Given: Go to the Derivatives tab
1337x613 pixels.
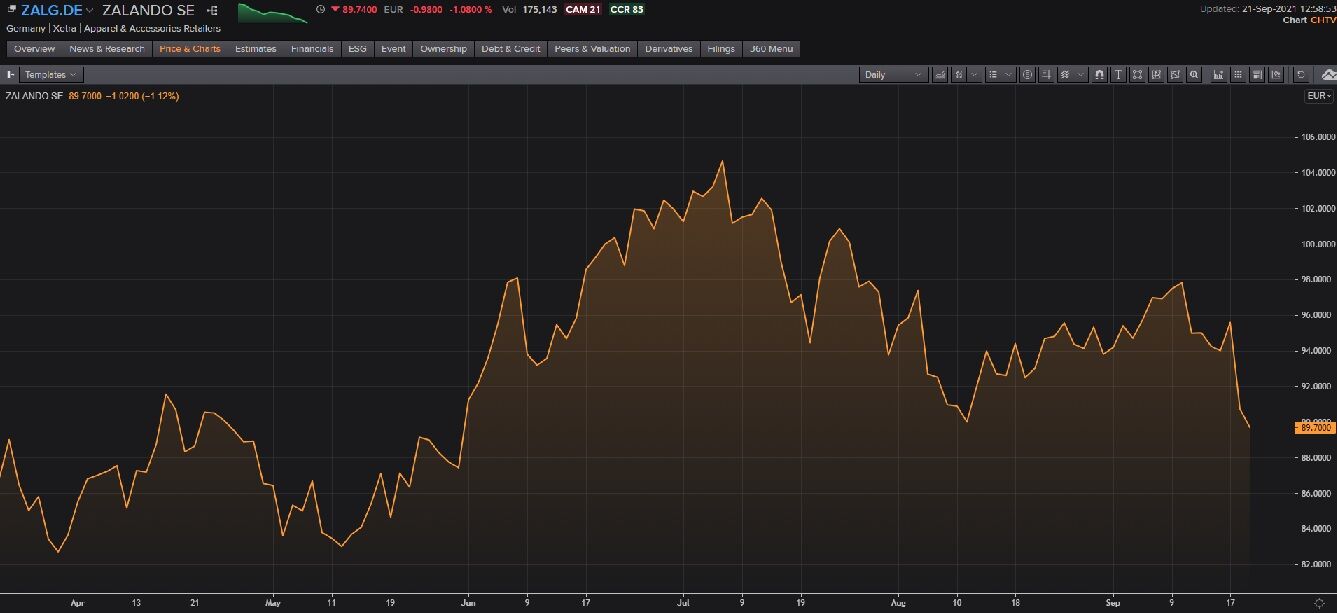Looking at the screenshot, I should click(668, 49).
